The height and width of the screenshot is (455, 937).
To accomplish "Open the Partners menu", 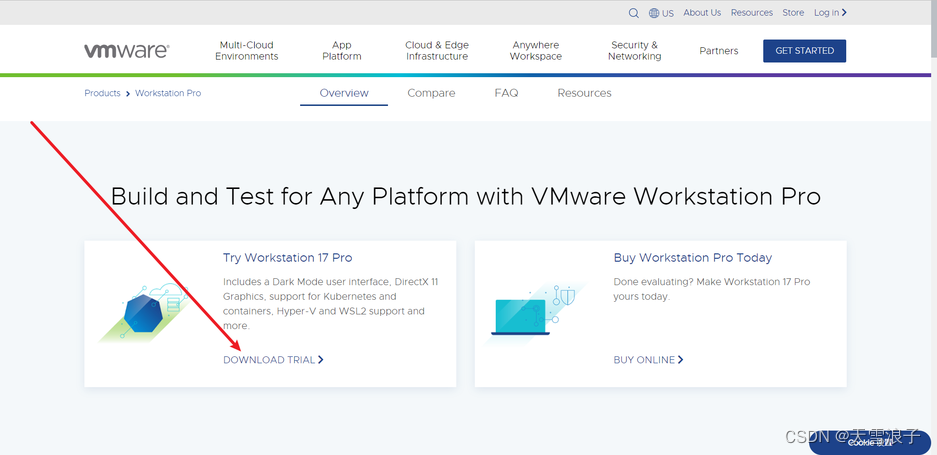I will 719,51.
